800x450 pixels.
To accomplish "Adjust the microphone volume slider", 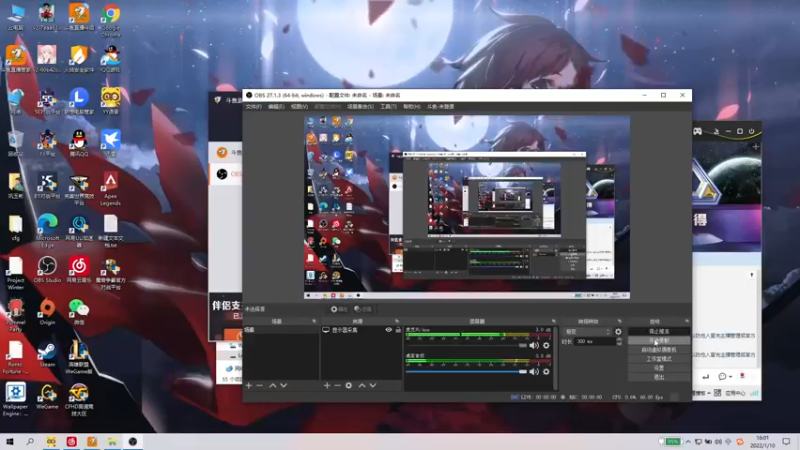I will coord(466,345).
